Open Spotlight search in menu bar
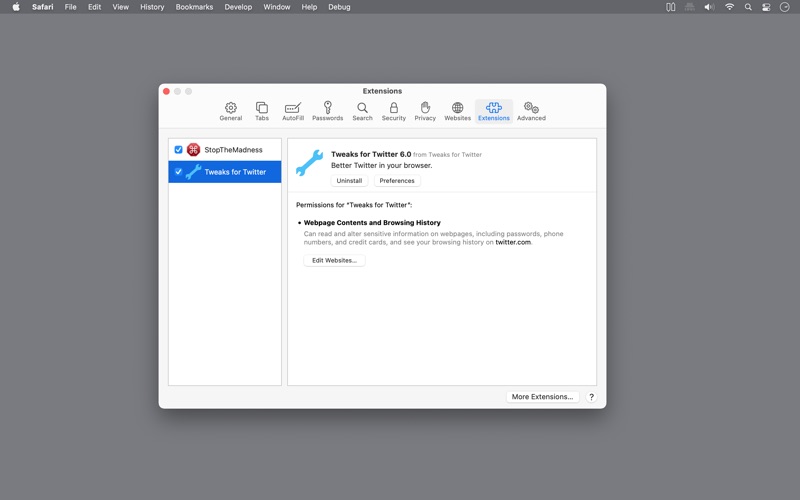Screen dimensions: 800x500 pyautogui.click(x=748, y=7)
